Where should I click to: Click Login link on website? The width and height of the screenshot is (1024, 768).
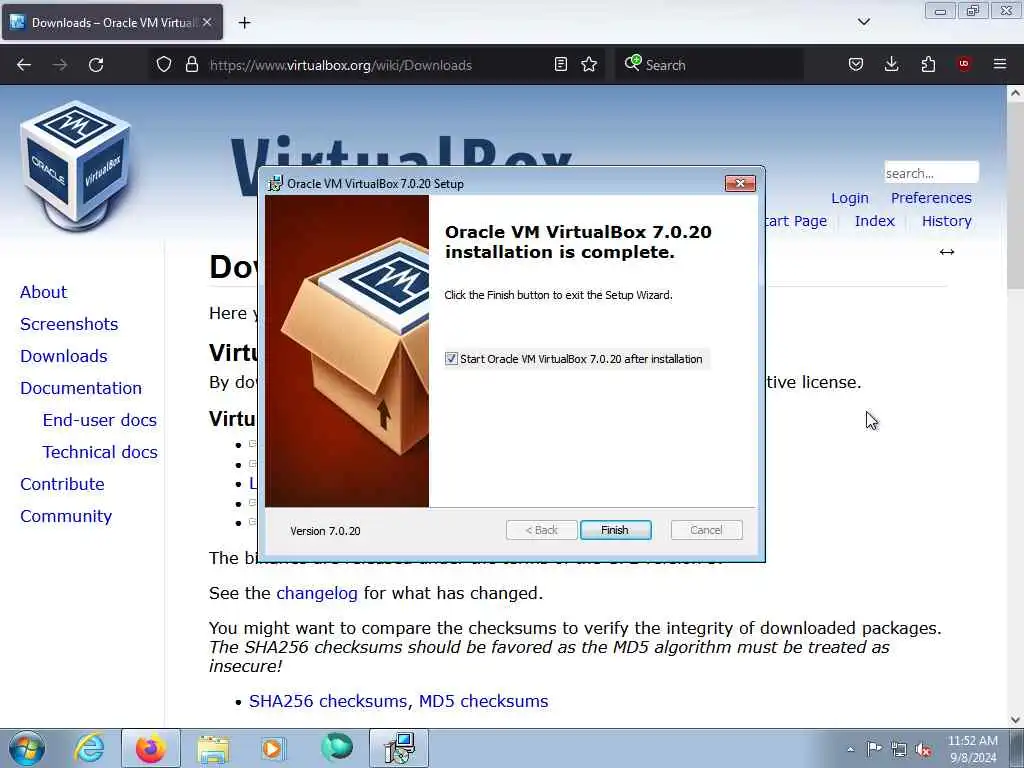tap(850, 198)
